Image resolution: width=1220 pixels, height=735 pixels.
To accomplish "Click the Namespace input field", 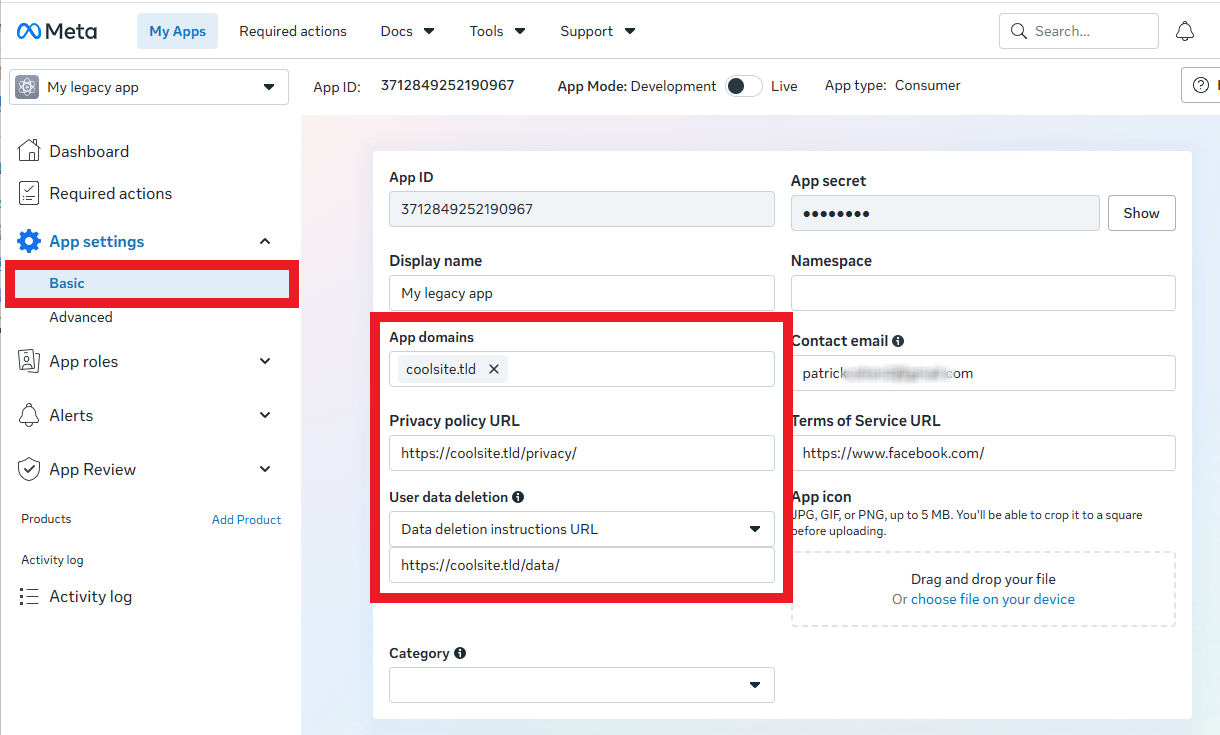I will point(983,293).
